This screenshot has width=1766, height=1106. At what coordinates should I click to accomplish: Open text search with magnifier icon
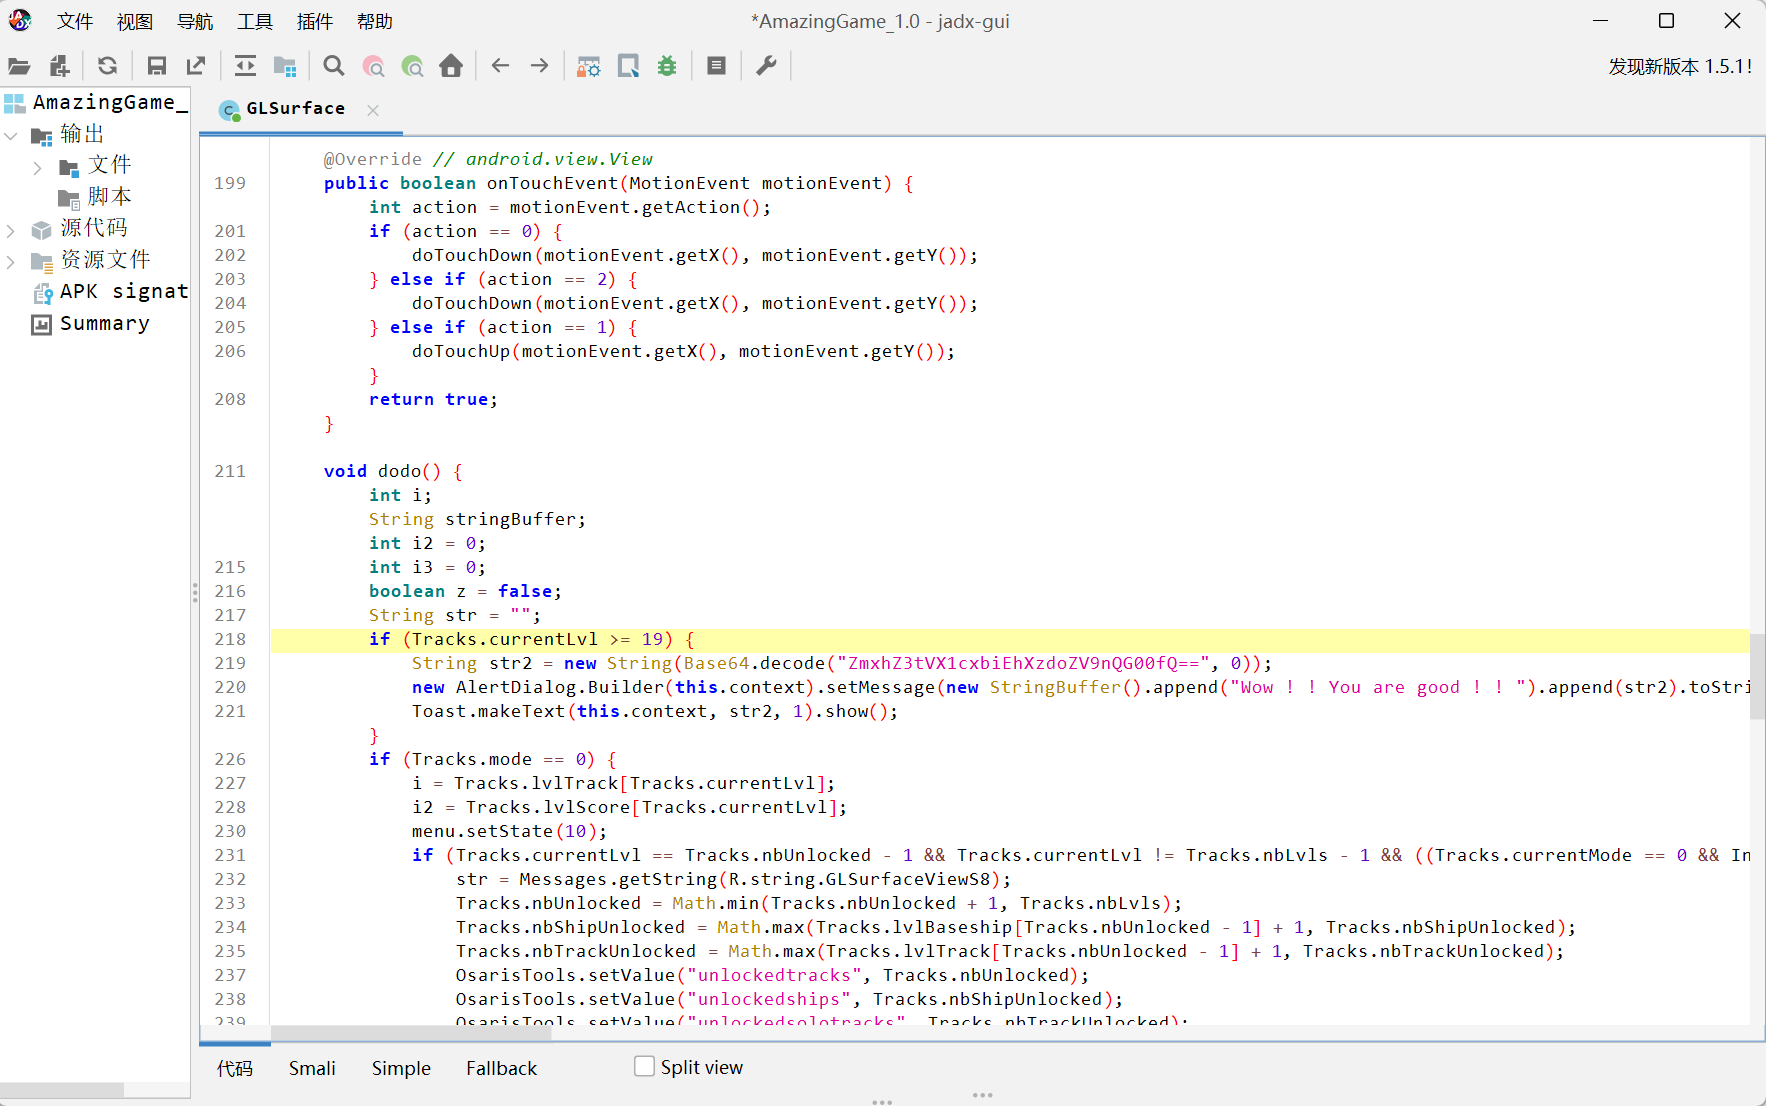(x=334, y=66)
